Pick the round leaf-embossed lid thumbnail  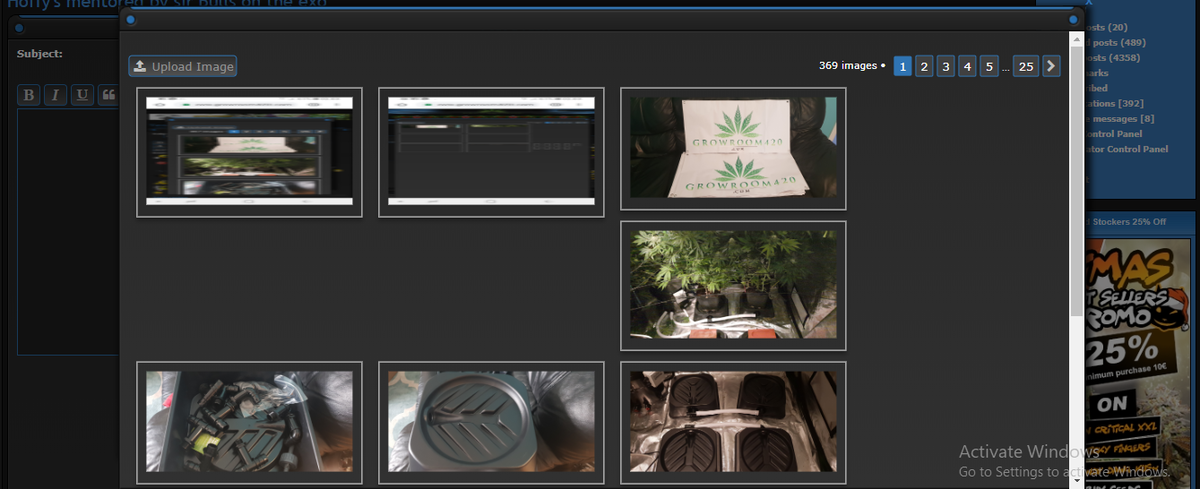pos(491,421)
